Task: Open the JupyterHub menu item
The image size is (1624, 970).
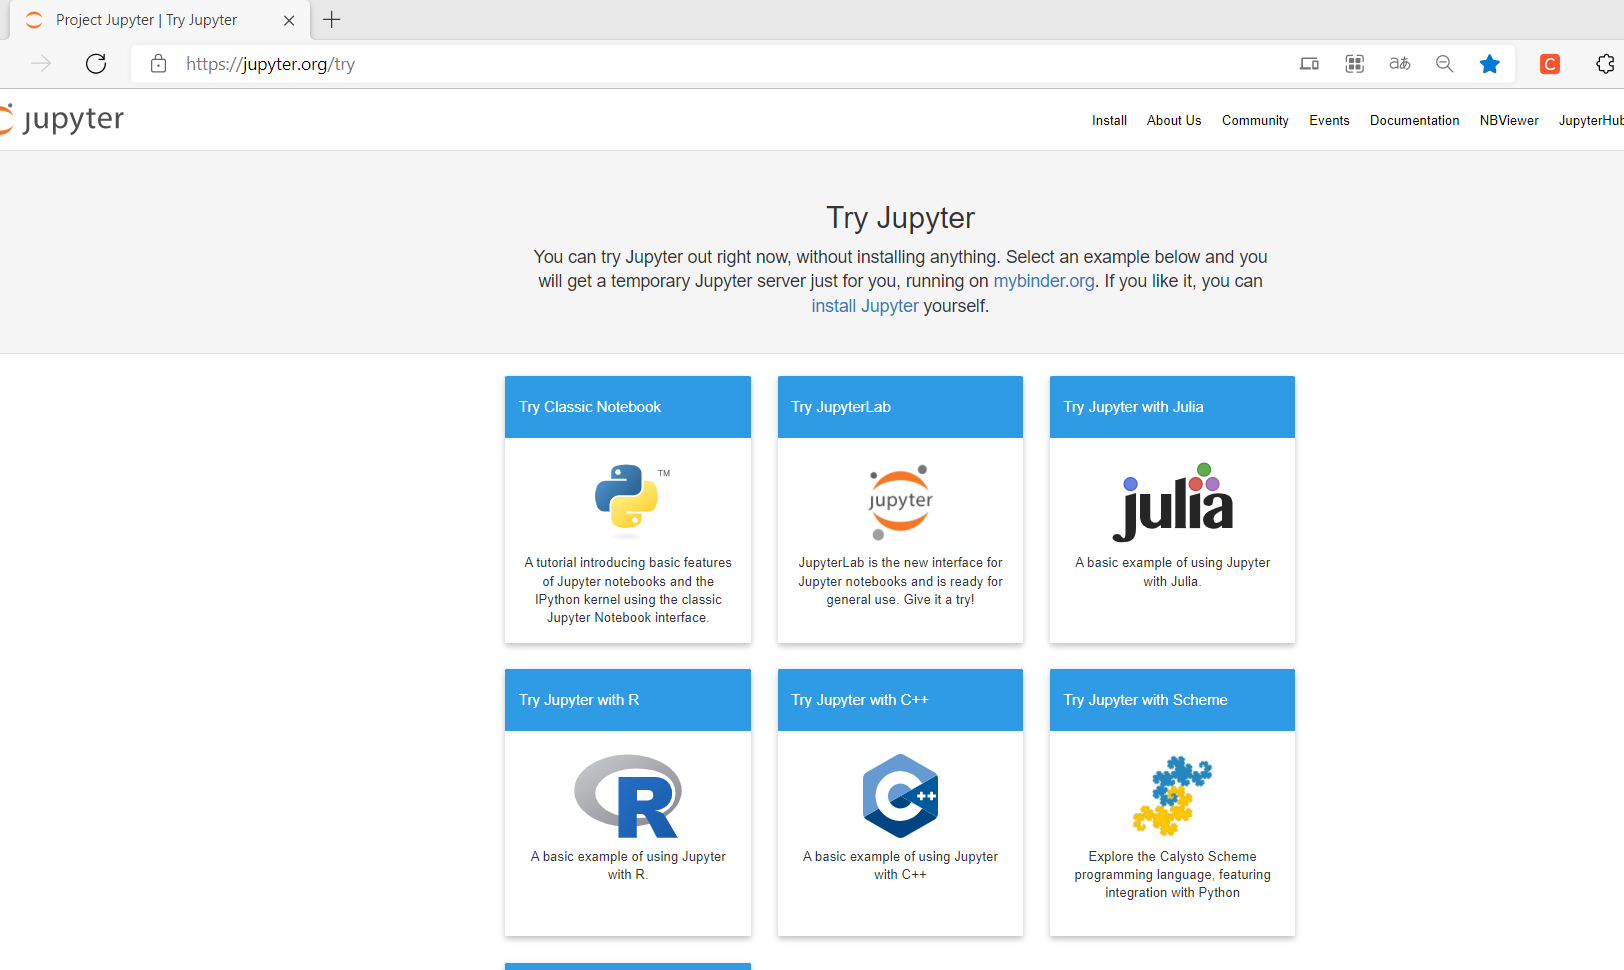Action: (1591, 120)
